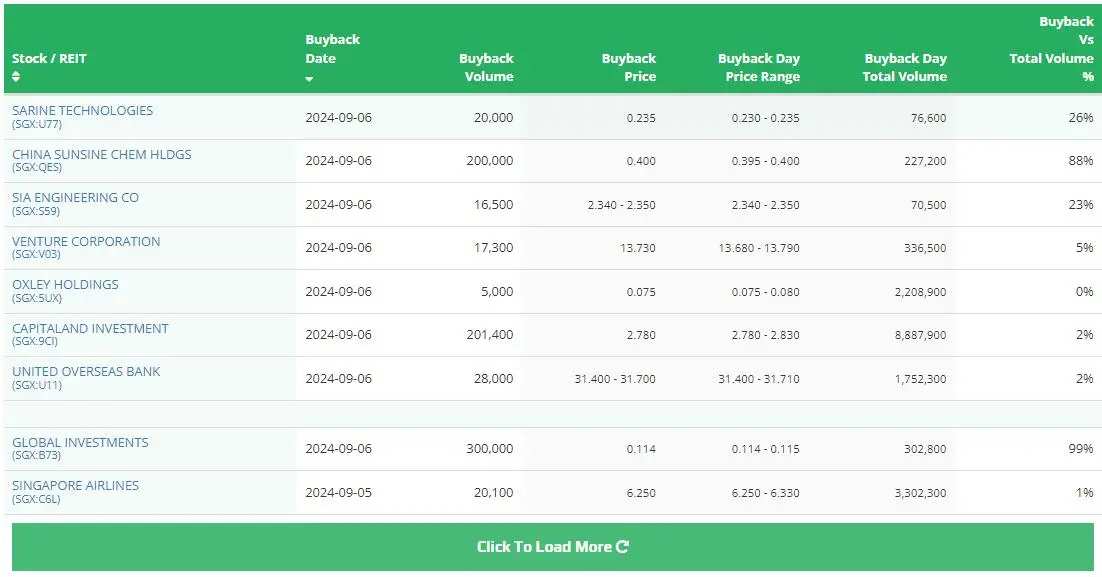Click Buyback Day Total Volume header
Screen dimensions: 1102x577
coord(905,67)
